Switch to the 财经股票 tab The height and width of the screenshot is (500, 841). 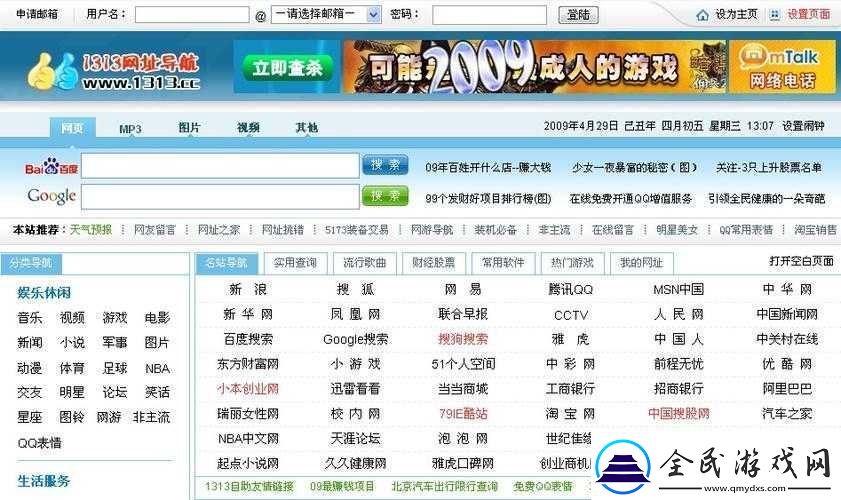tap(433, 263)
